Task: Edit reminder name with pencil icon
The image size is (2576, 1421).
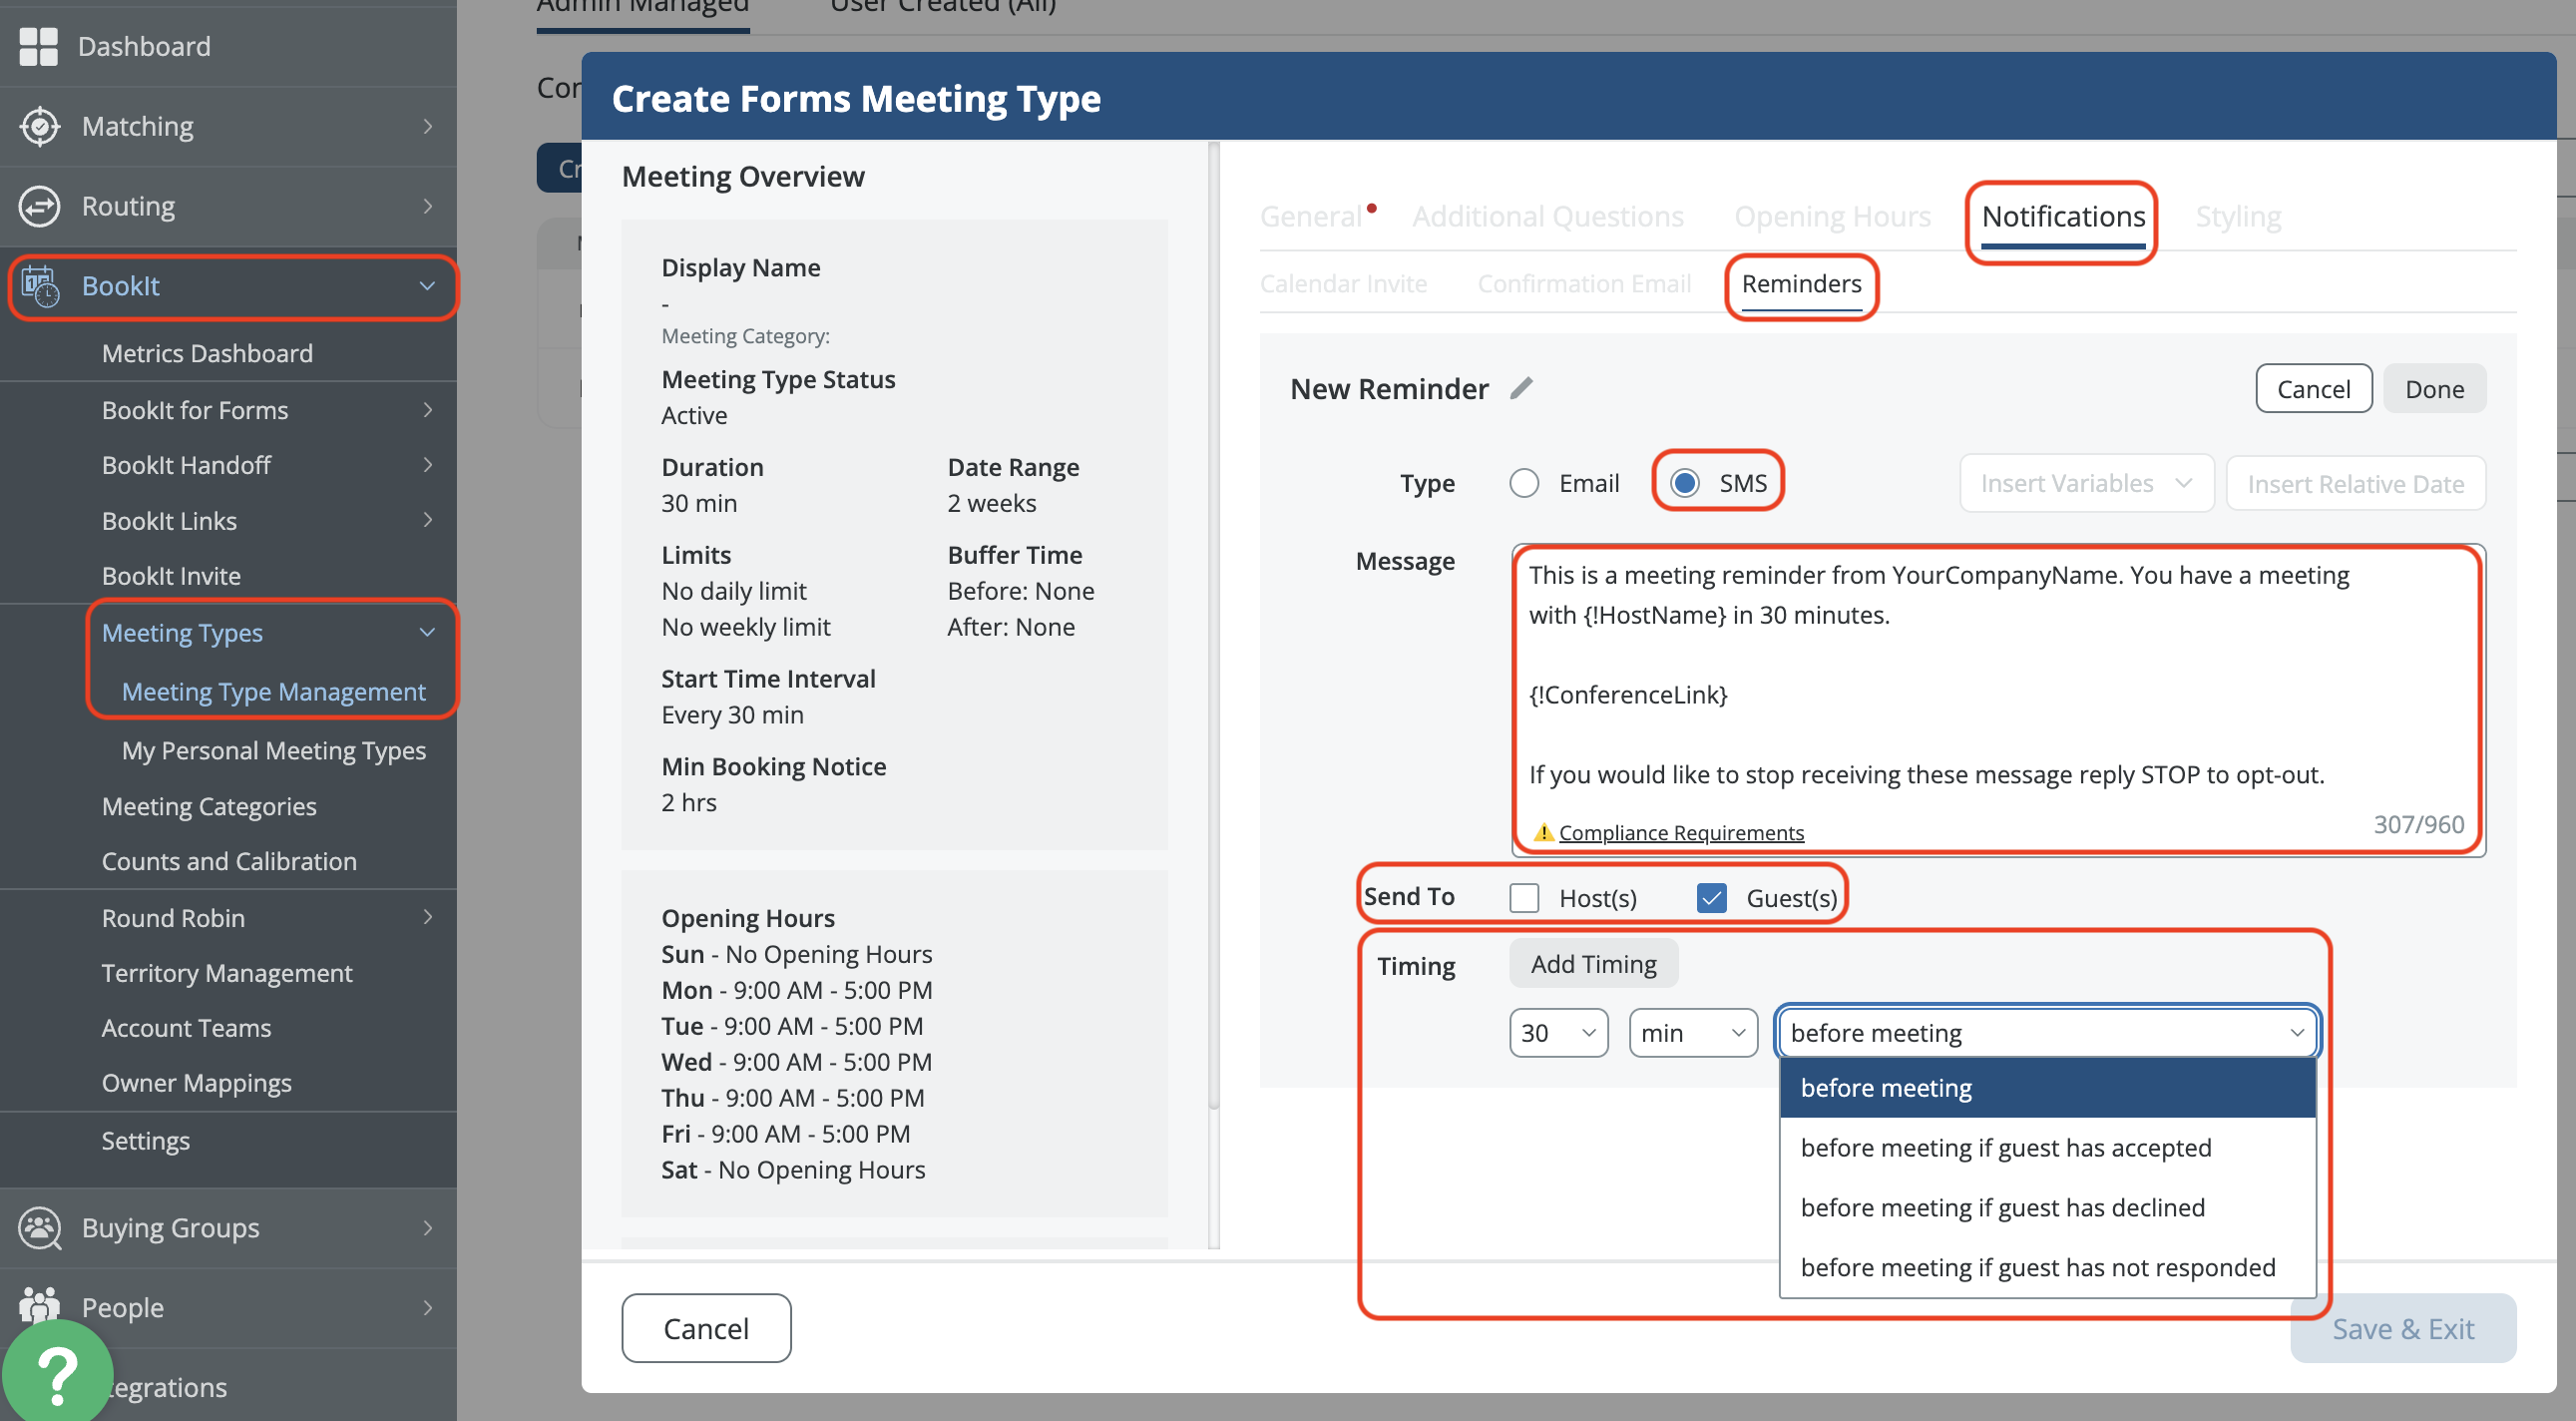Action: click(1521, 388)
